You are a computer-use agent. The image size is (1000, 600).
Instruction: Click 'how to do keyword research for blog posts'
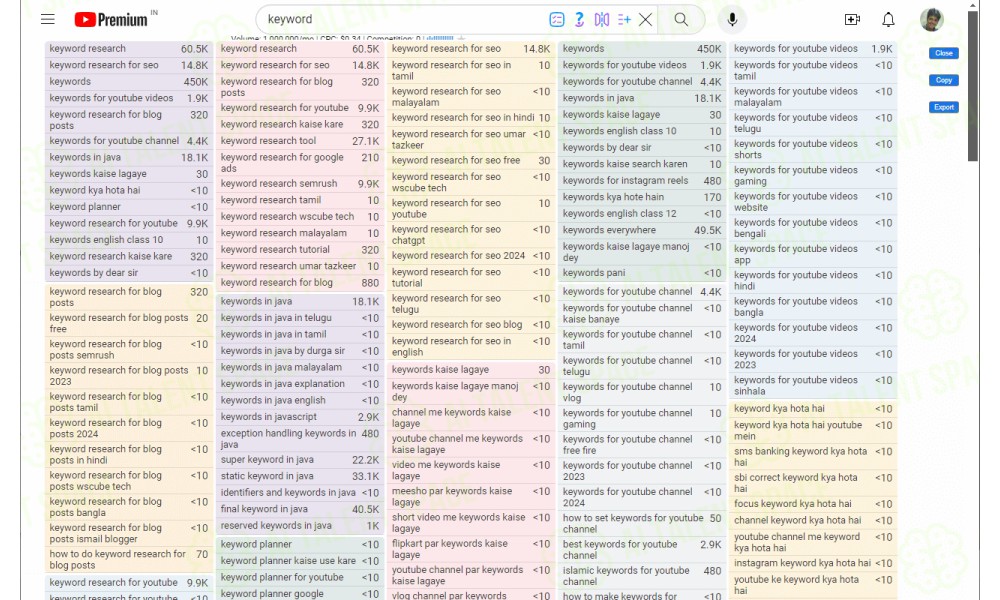[x=129, y=560]
